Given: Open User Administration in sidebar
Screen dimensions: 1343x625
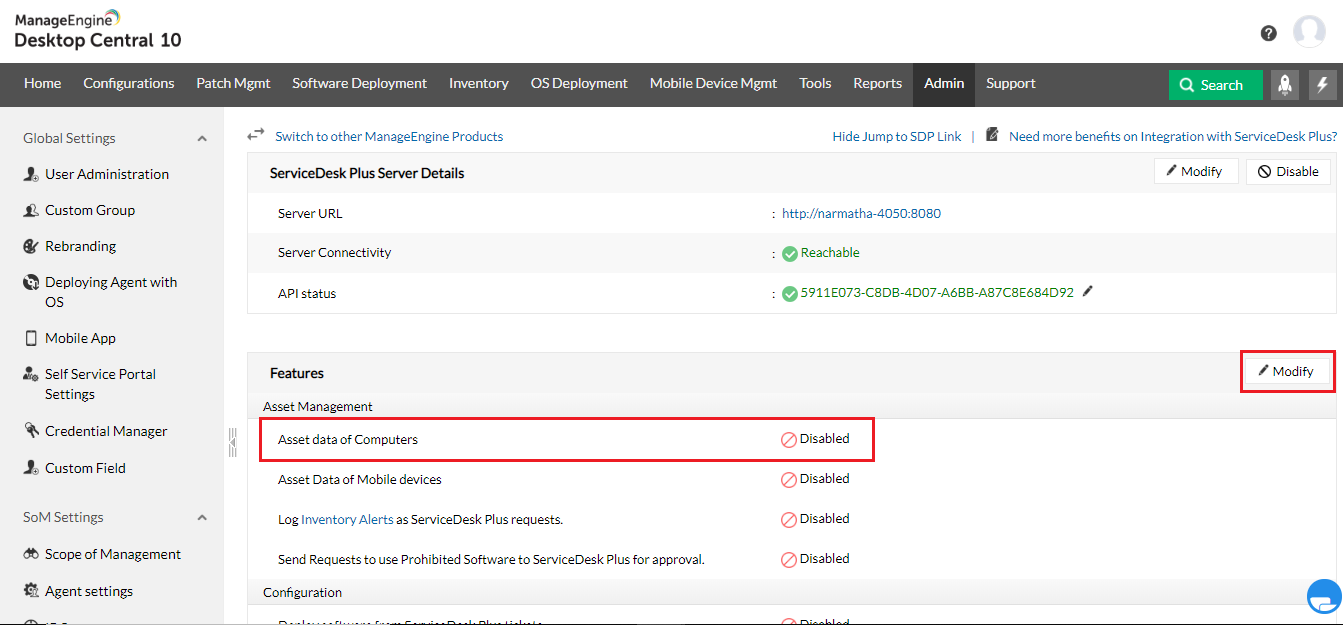Looking at the screenshot, I should (107, 175).
